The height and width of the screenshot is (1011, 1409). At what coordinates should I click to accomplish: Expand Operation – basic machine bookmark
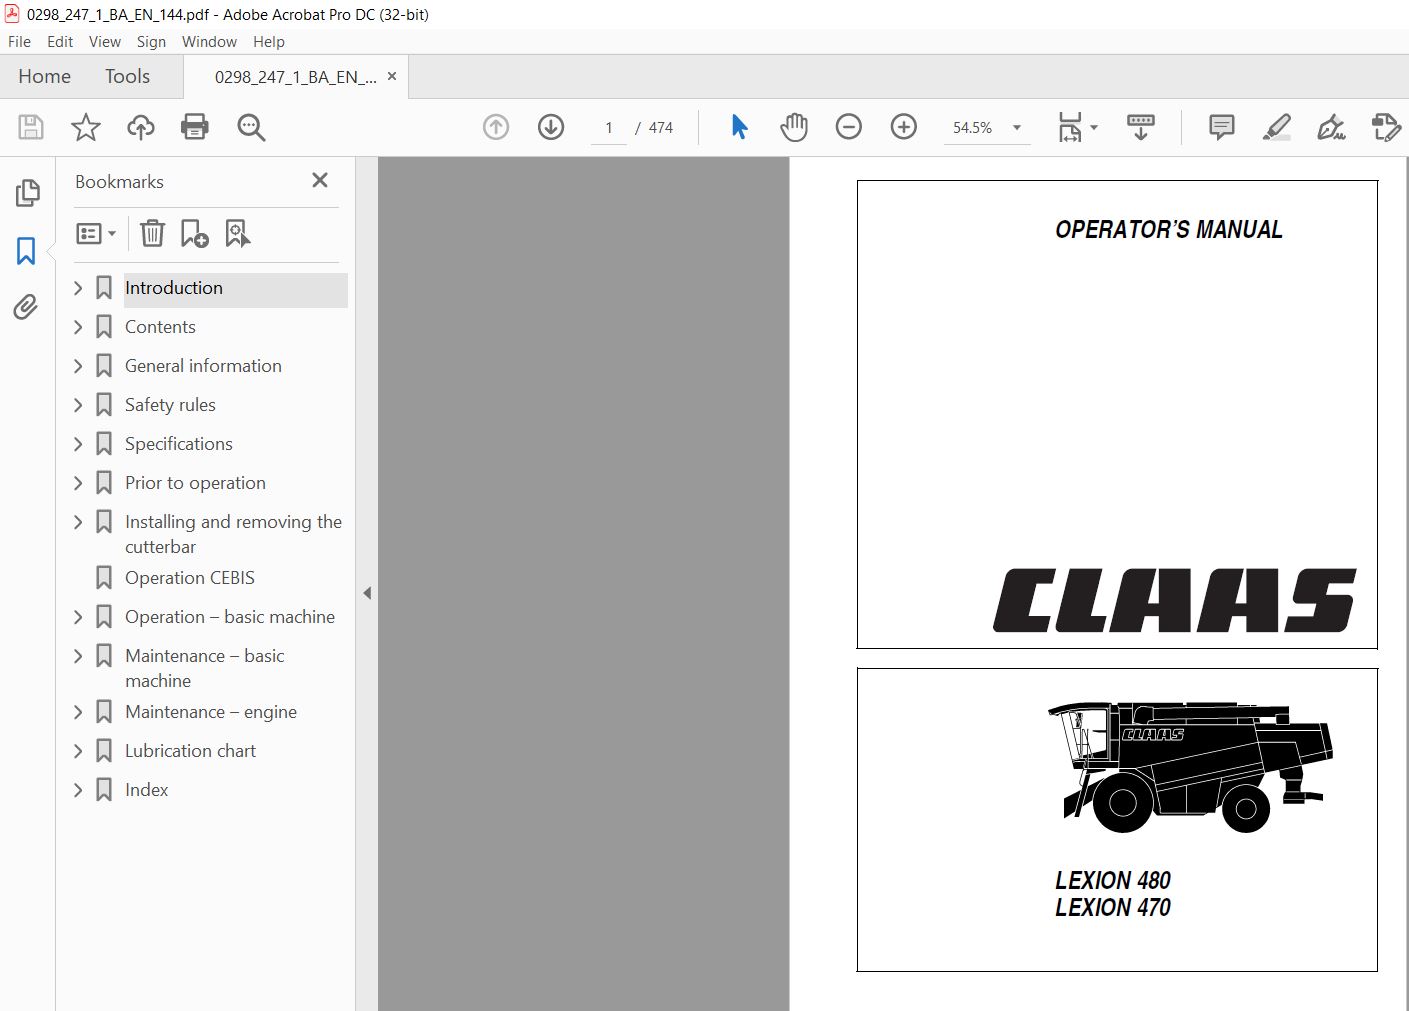point(78,617)
